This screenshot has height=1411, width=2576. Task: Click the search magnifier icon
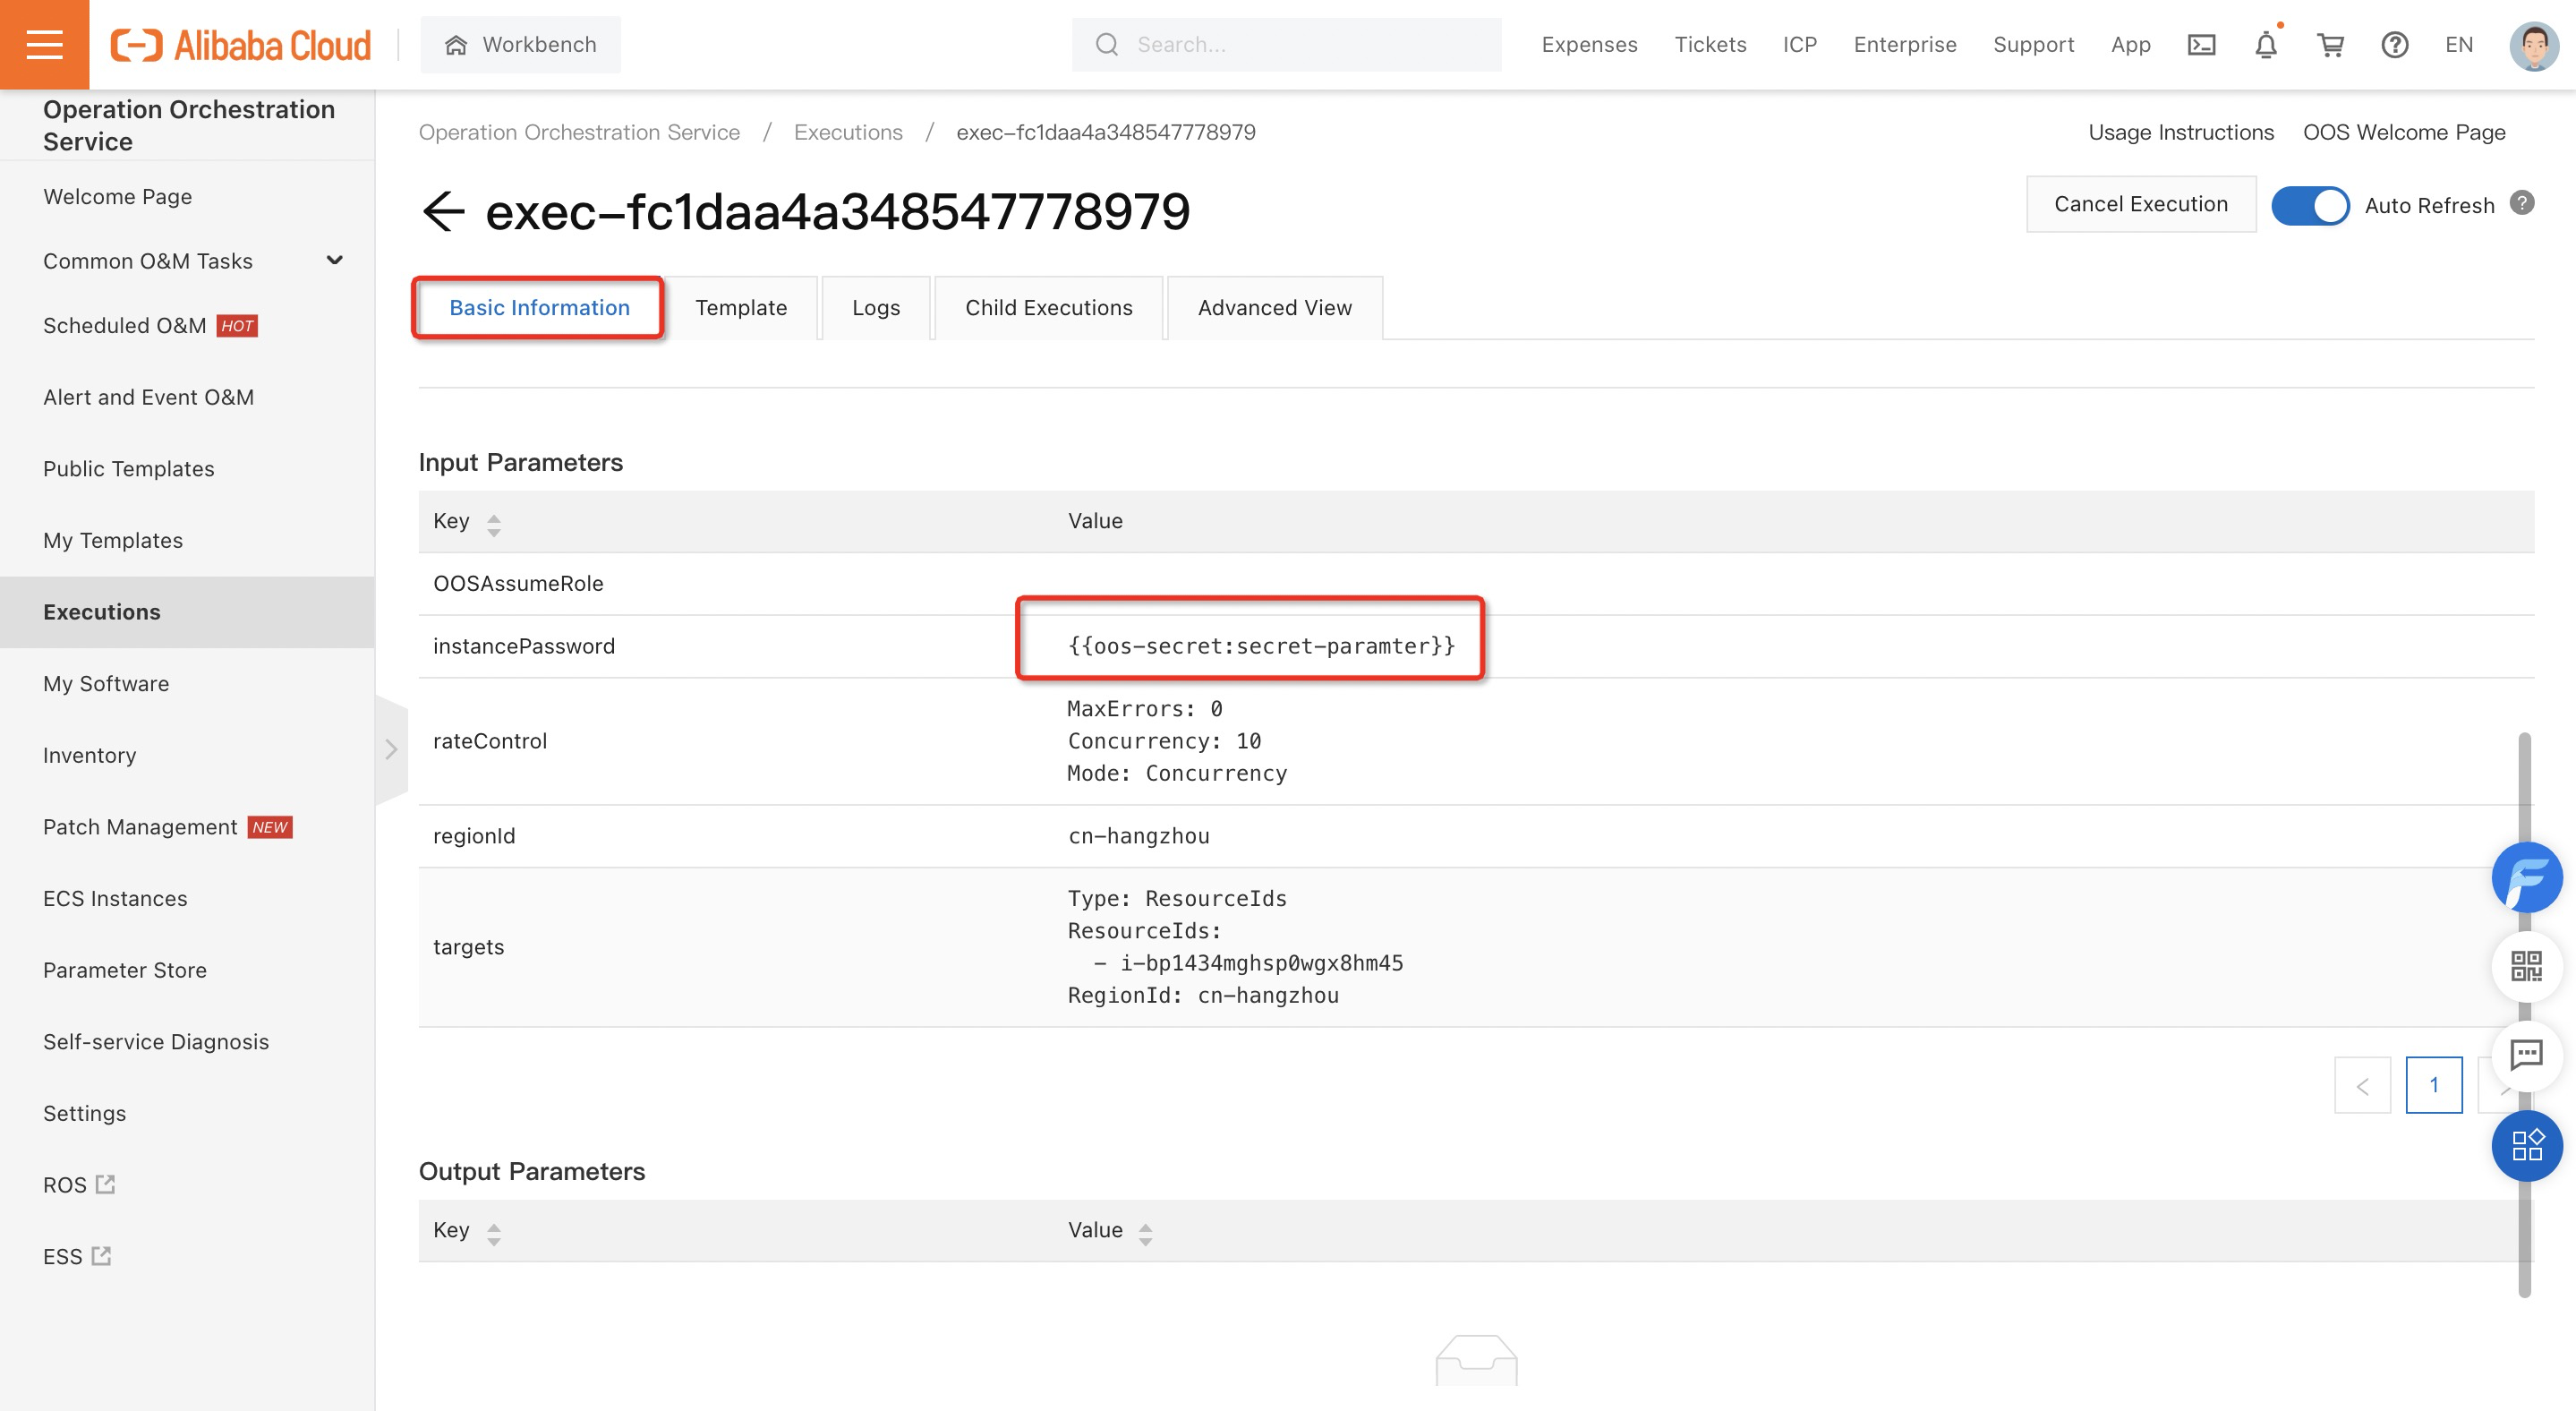point(1106,45)
